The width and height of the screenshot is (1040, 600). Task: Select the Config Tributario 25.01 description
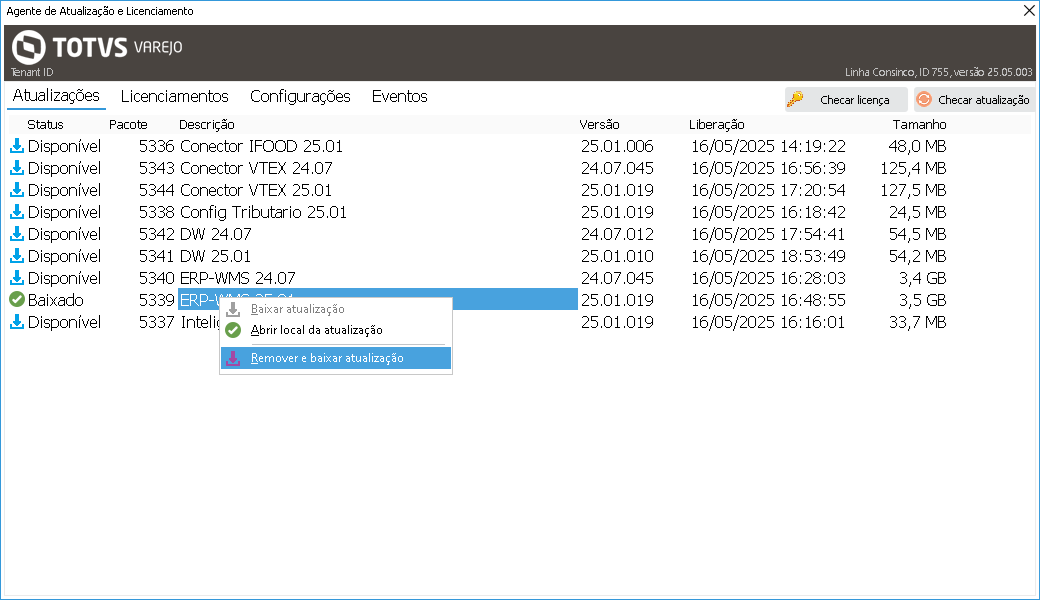(263, 211)
